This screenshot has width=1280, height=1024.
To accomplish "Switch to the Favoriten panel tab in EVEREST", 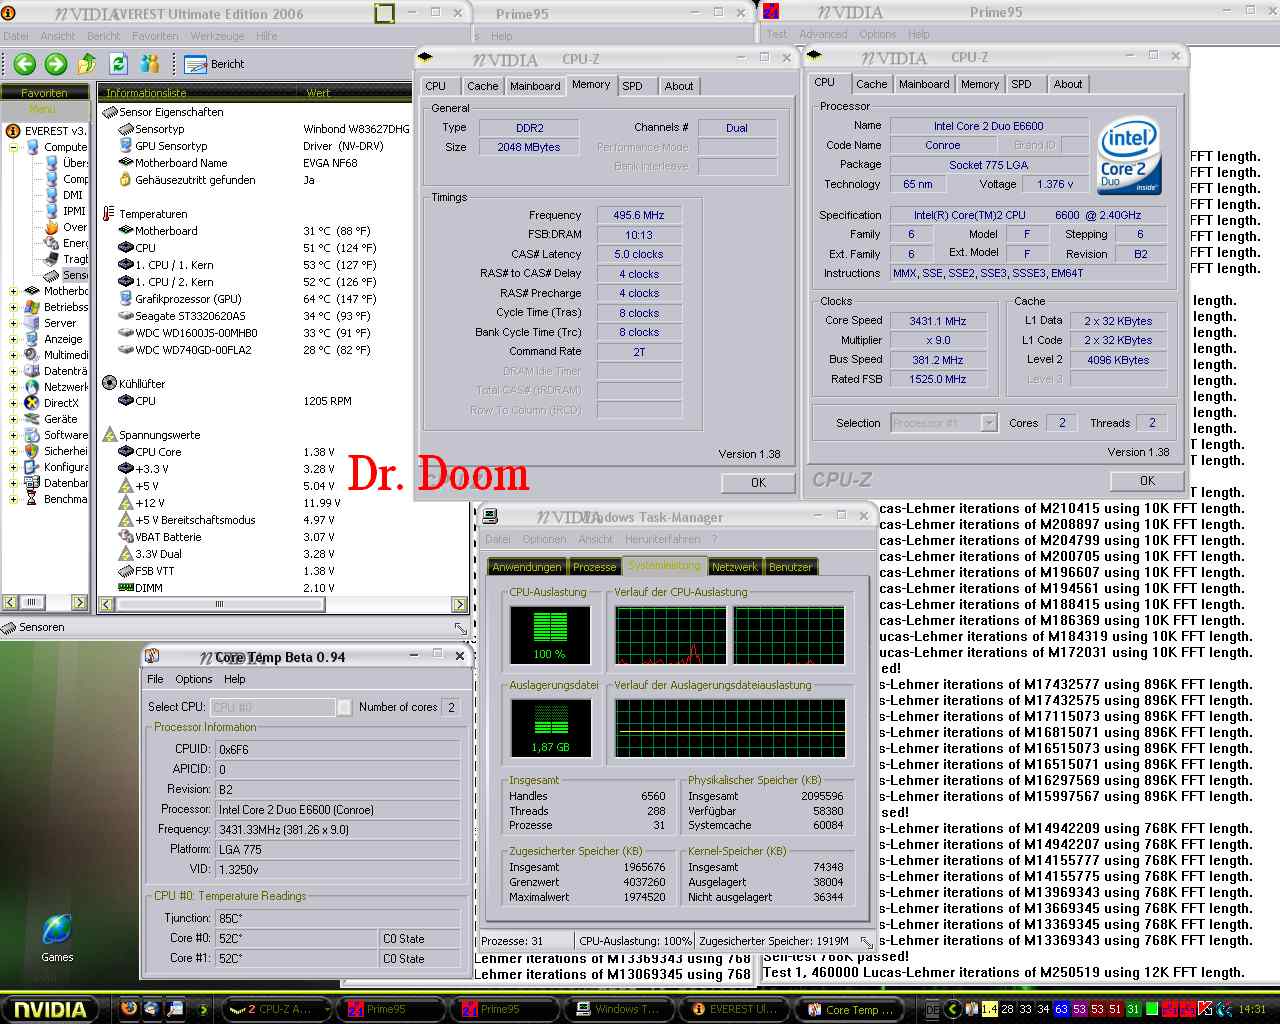I will point(44,93).
